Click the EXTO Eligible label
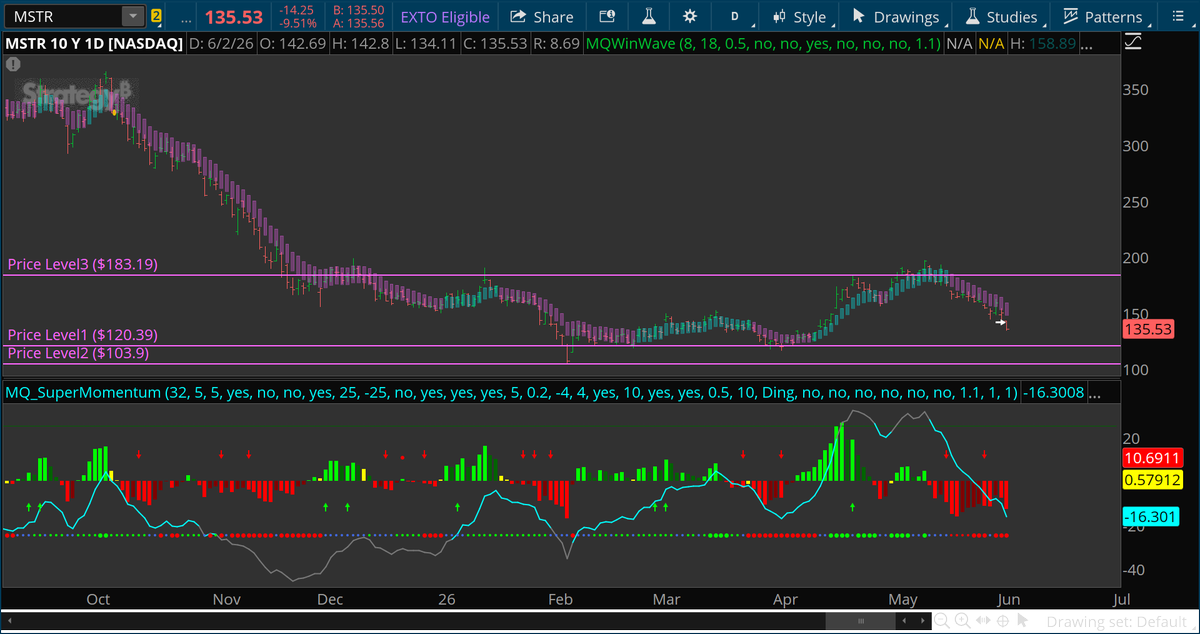Image resolution: width=1200 pixels, height=634 pixels. [x=445, y=17]
